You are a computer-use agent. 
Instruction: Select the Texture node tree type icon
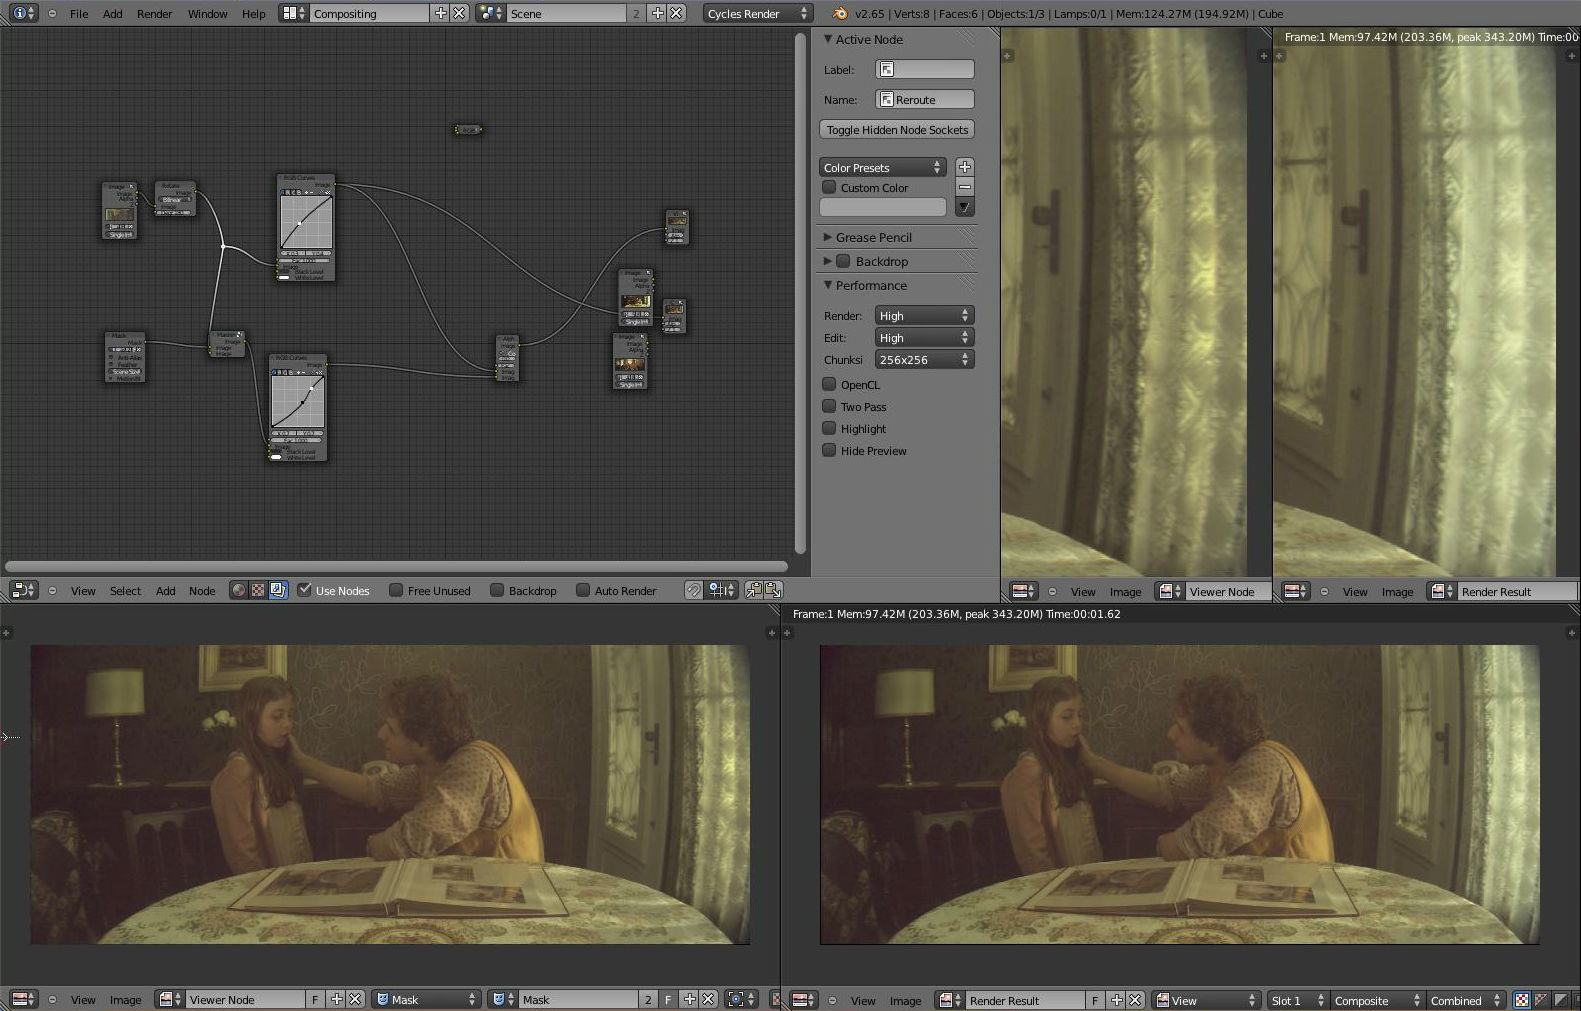258,590
